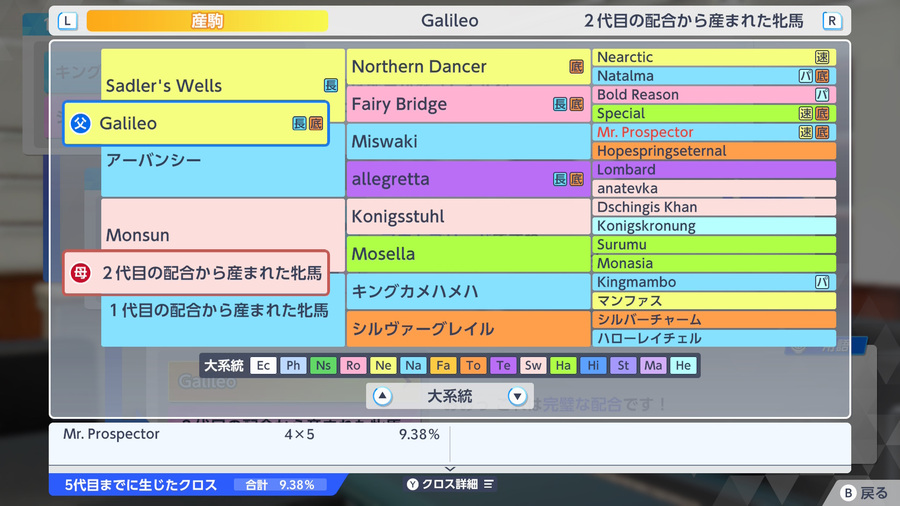
Task: Click the 底 icon on Mr. Prospector
Action: pyautogui.click(x=822, y=132)
